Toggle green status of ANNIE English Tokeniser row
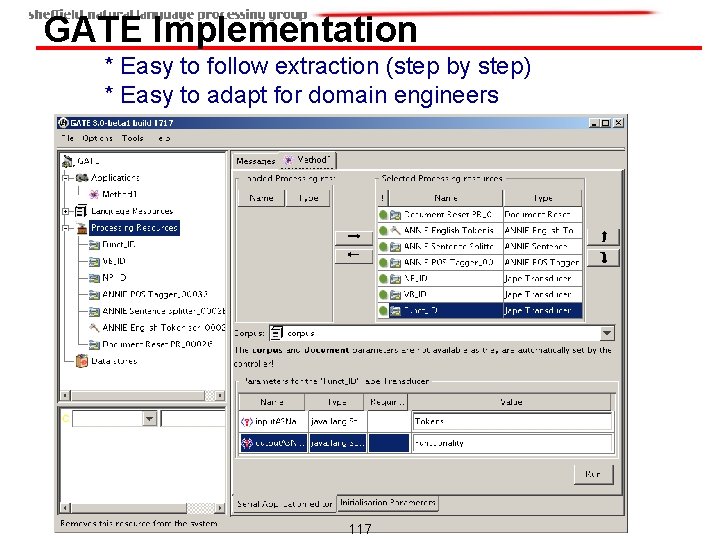 383,231
